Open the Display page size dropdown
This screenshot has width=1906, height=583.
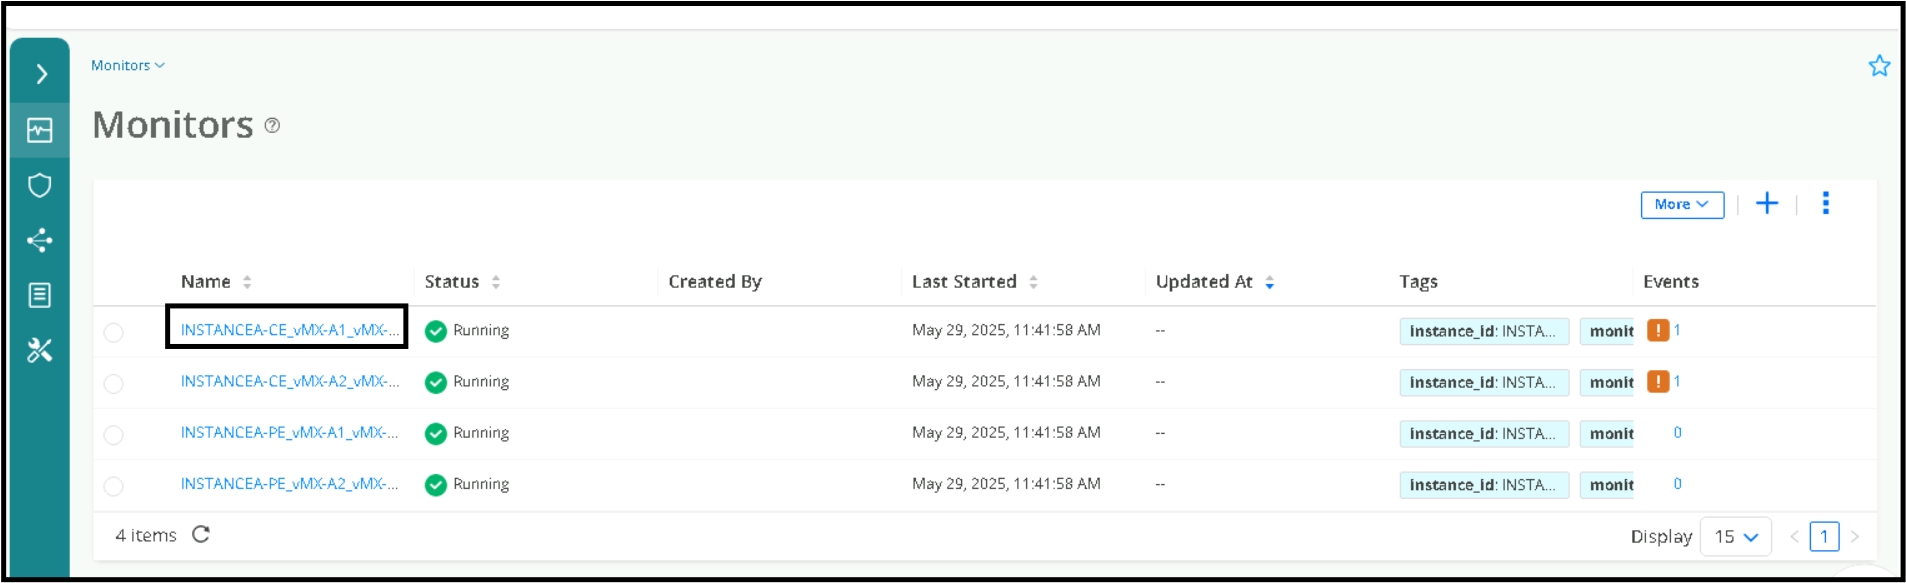pos(1735,536)
